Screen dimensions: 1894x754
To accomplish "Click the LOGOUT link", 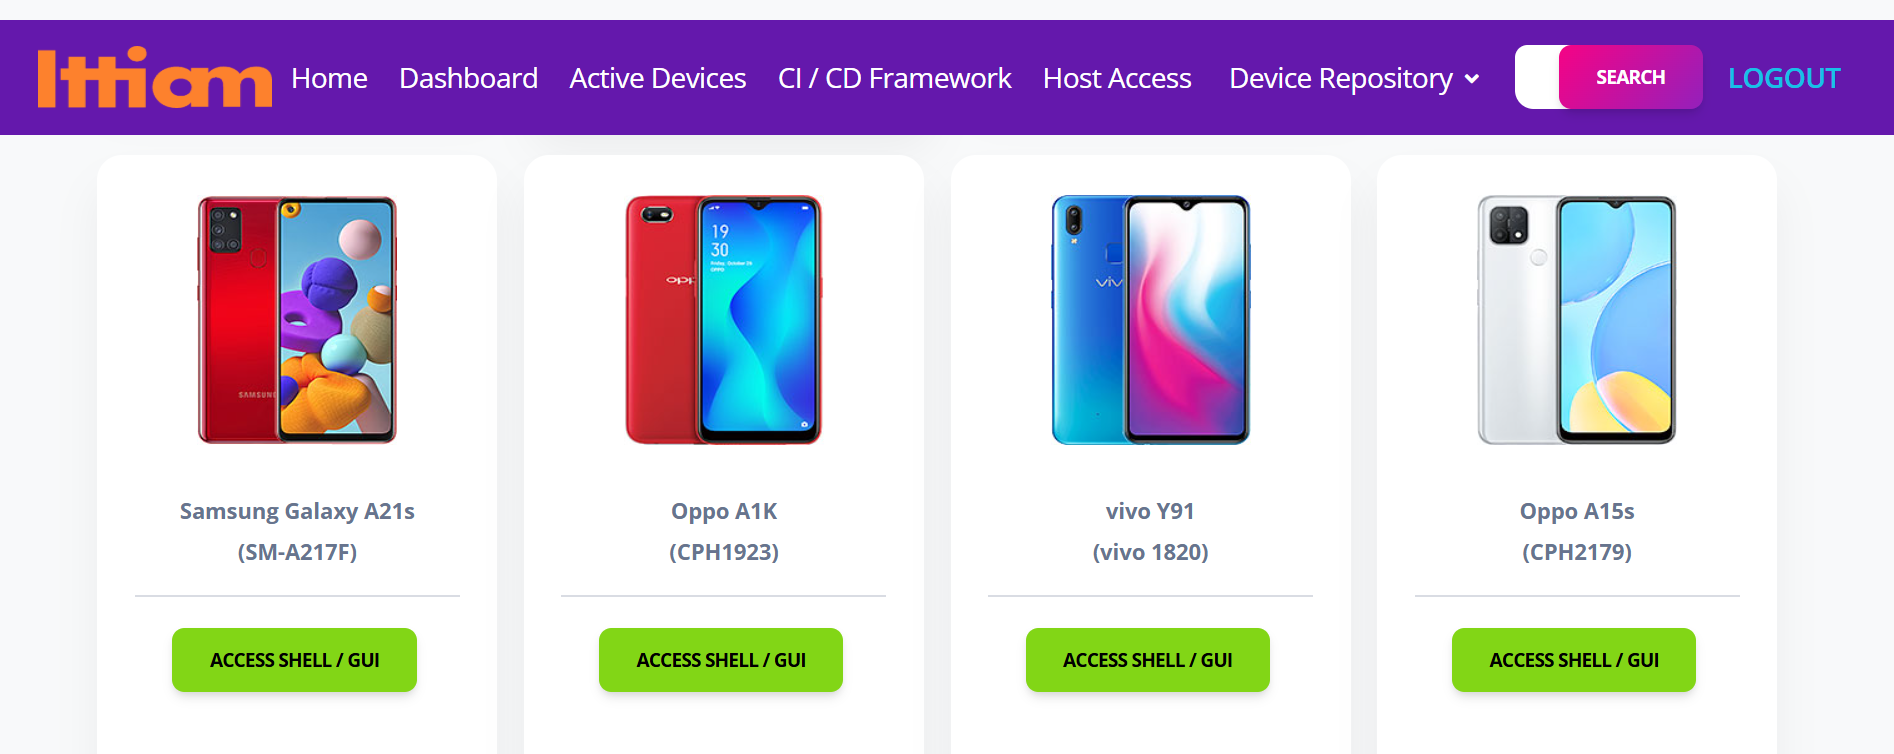I will [x=1784, y=78].
